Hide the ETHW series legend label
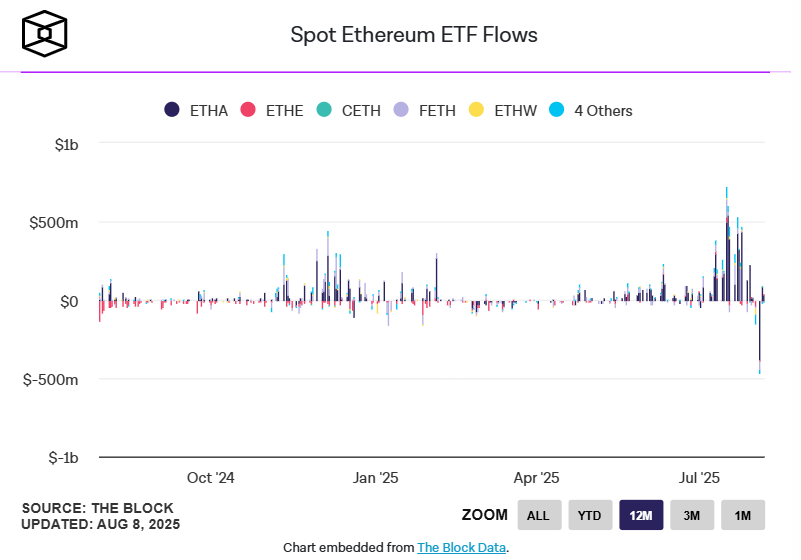 pyautogui.click(x=516, y=111)
